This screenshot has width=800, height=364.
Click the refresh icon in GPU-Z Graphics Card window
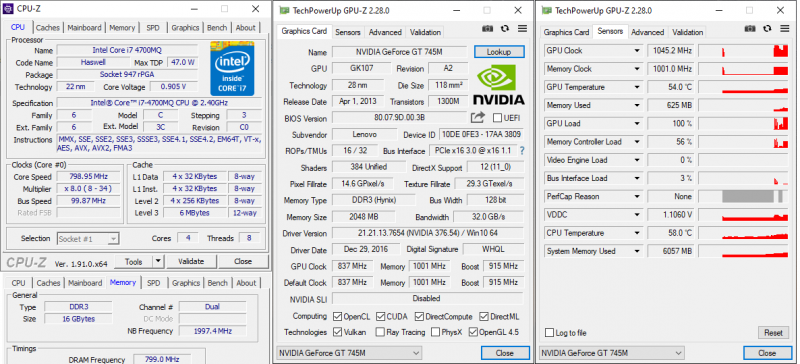pyautogui.click(x=505, y=29)
